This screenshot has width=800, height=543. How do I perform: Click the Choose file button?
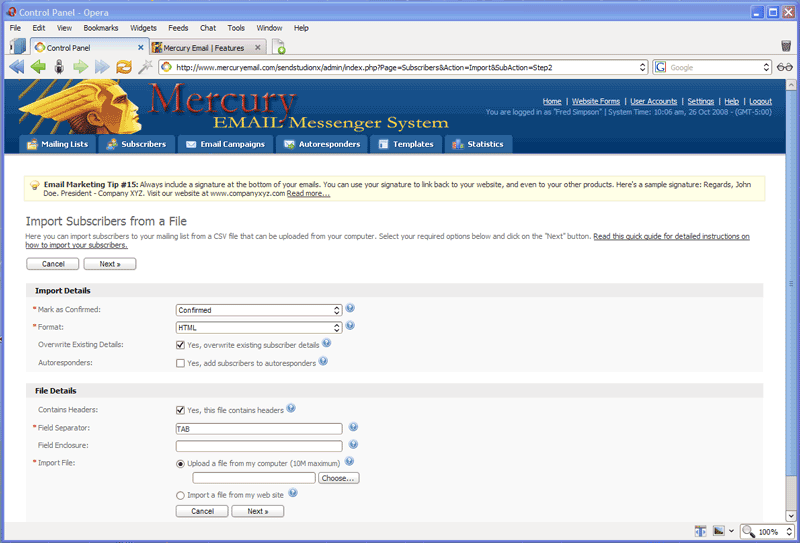click(338, 478)
